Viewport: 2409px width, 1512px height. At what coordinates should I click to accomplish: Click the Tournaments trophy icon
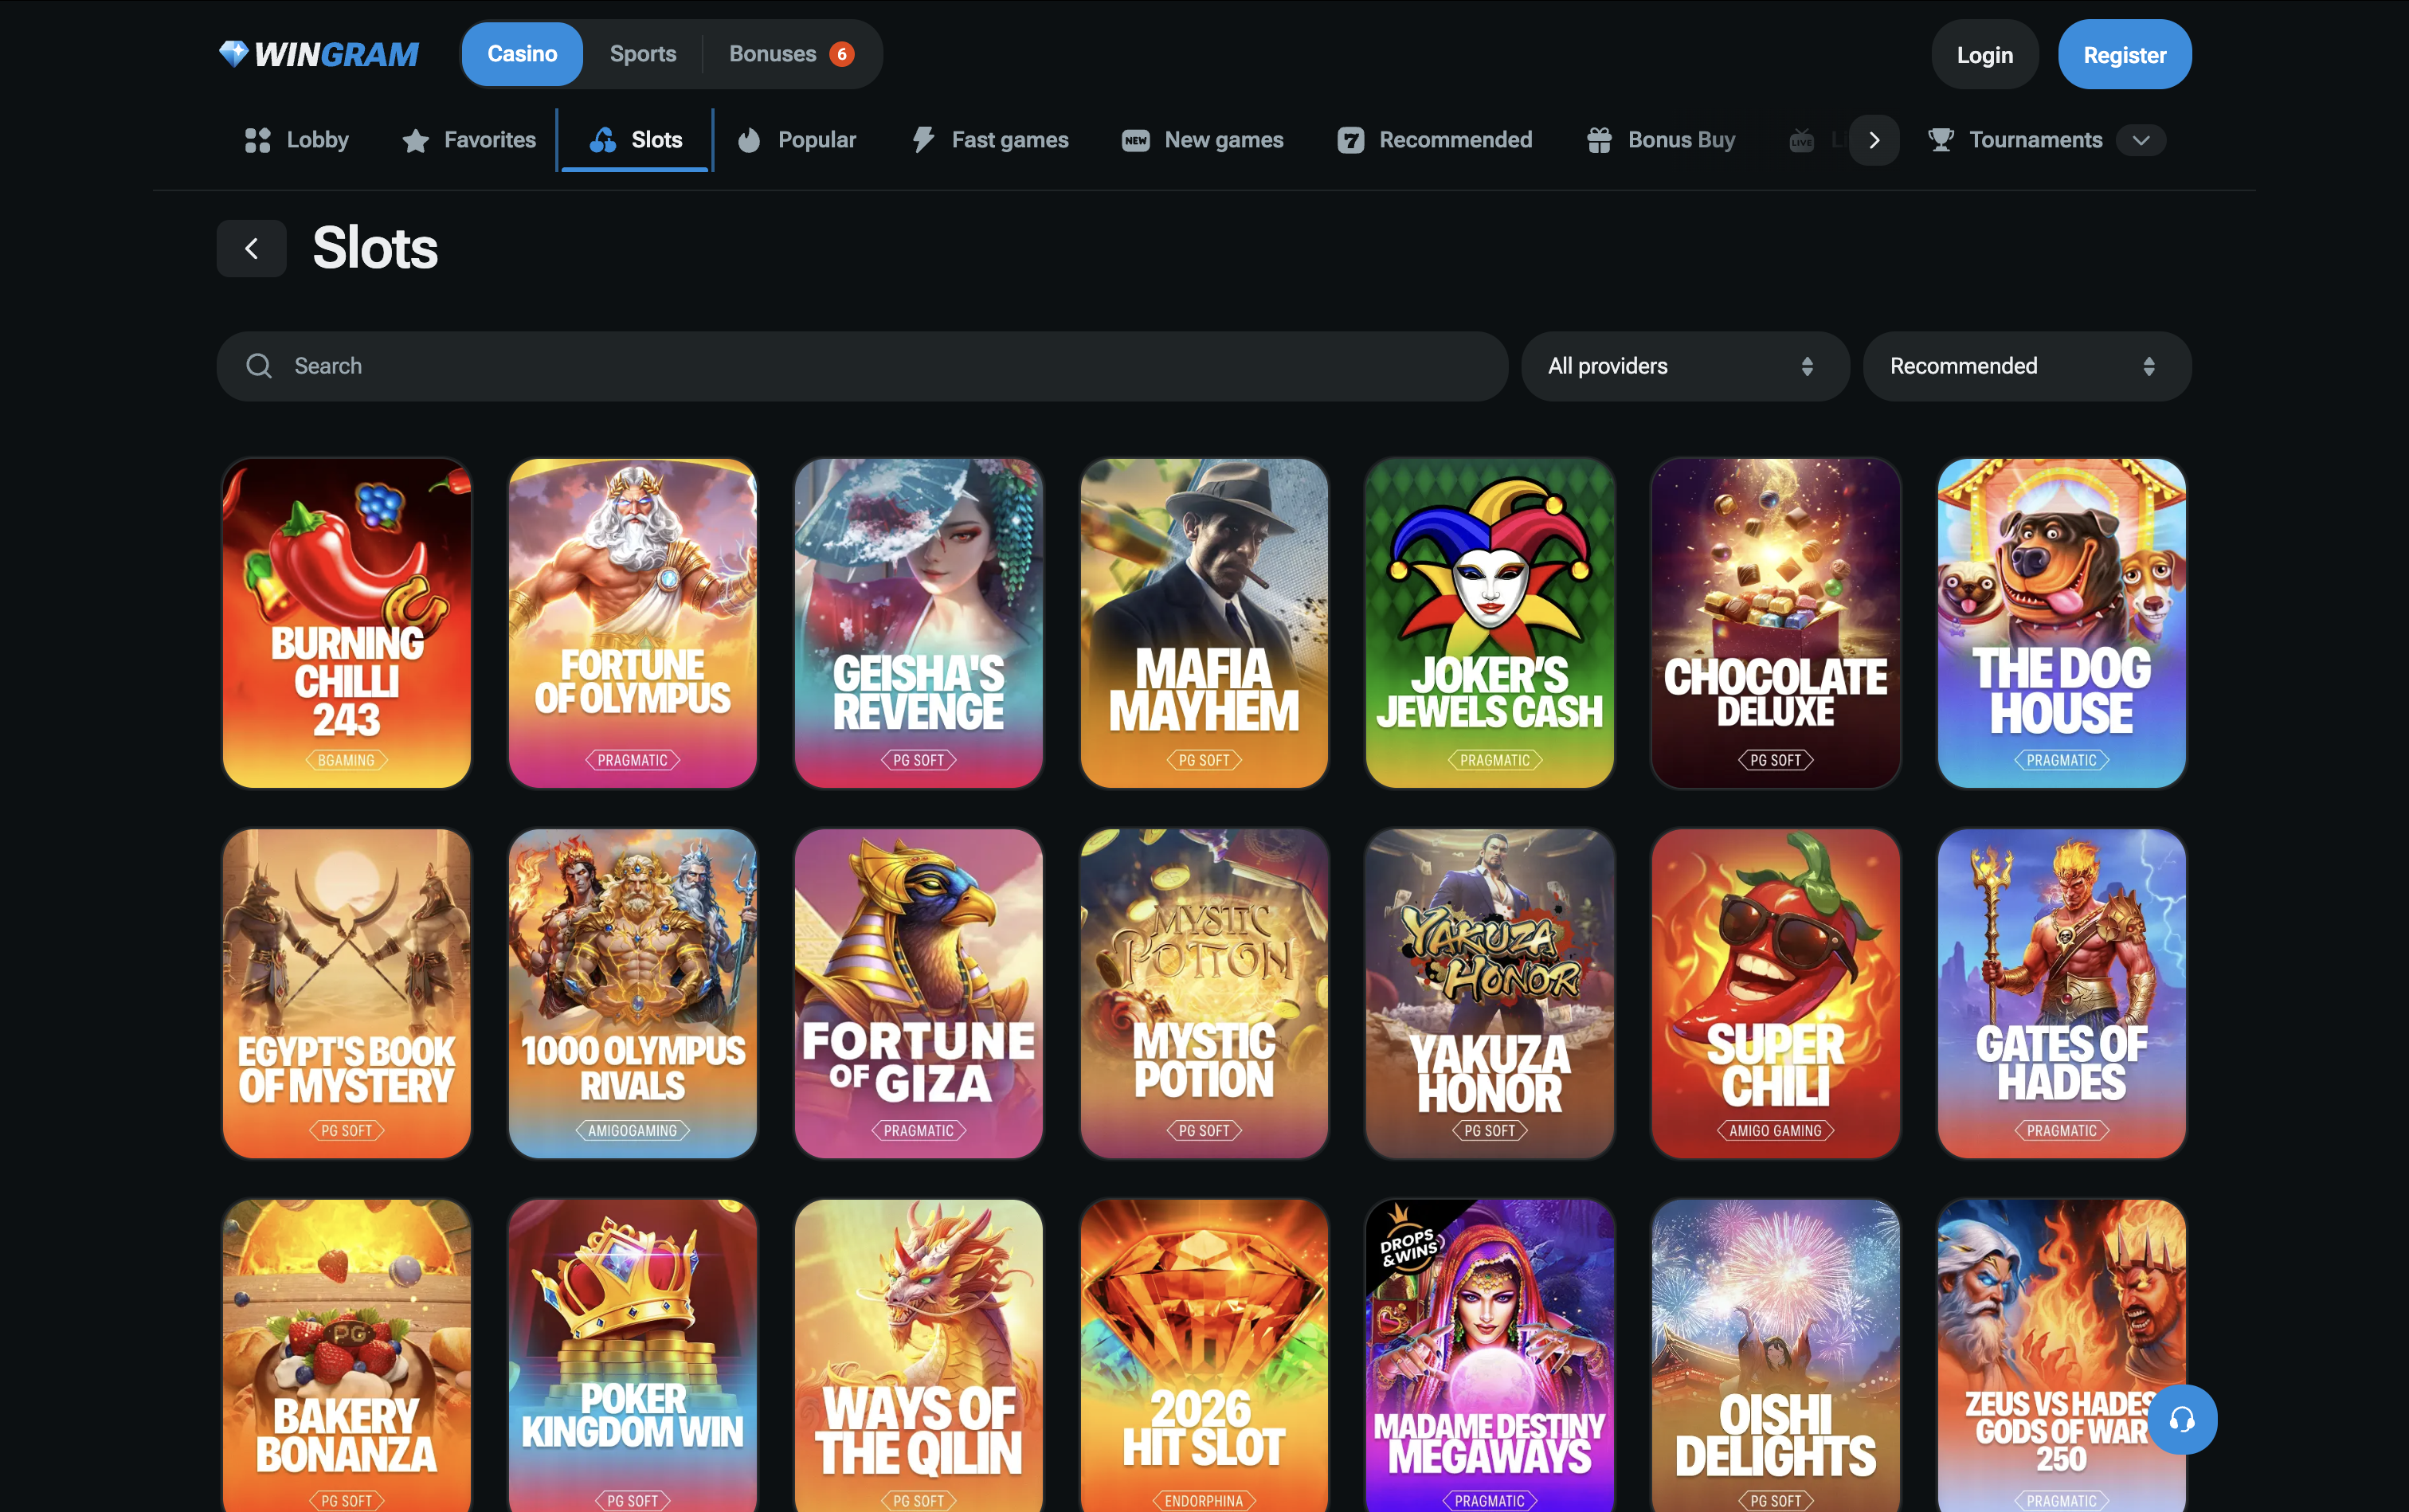pyautogui.click(x=1940, y=140)
